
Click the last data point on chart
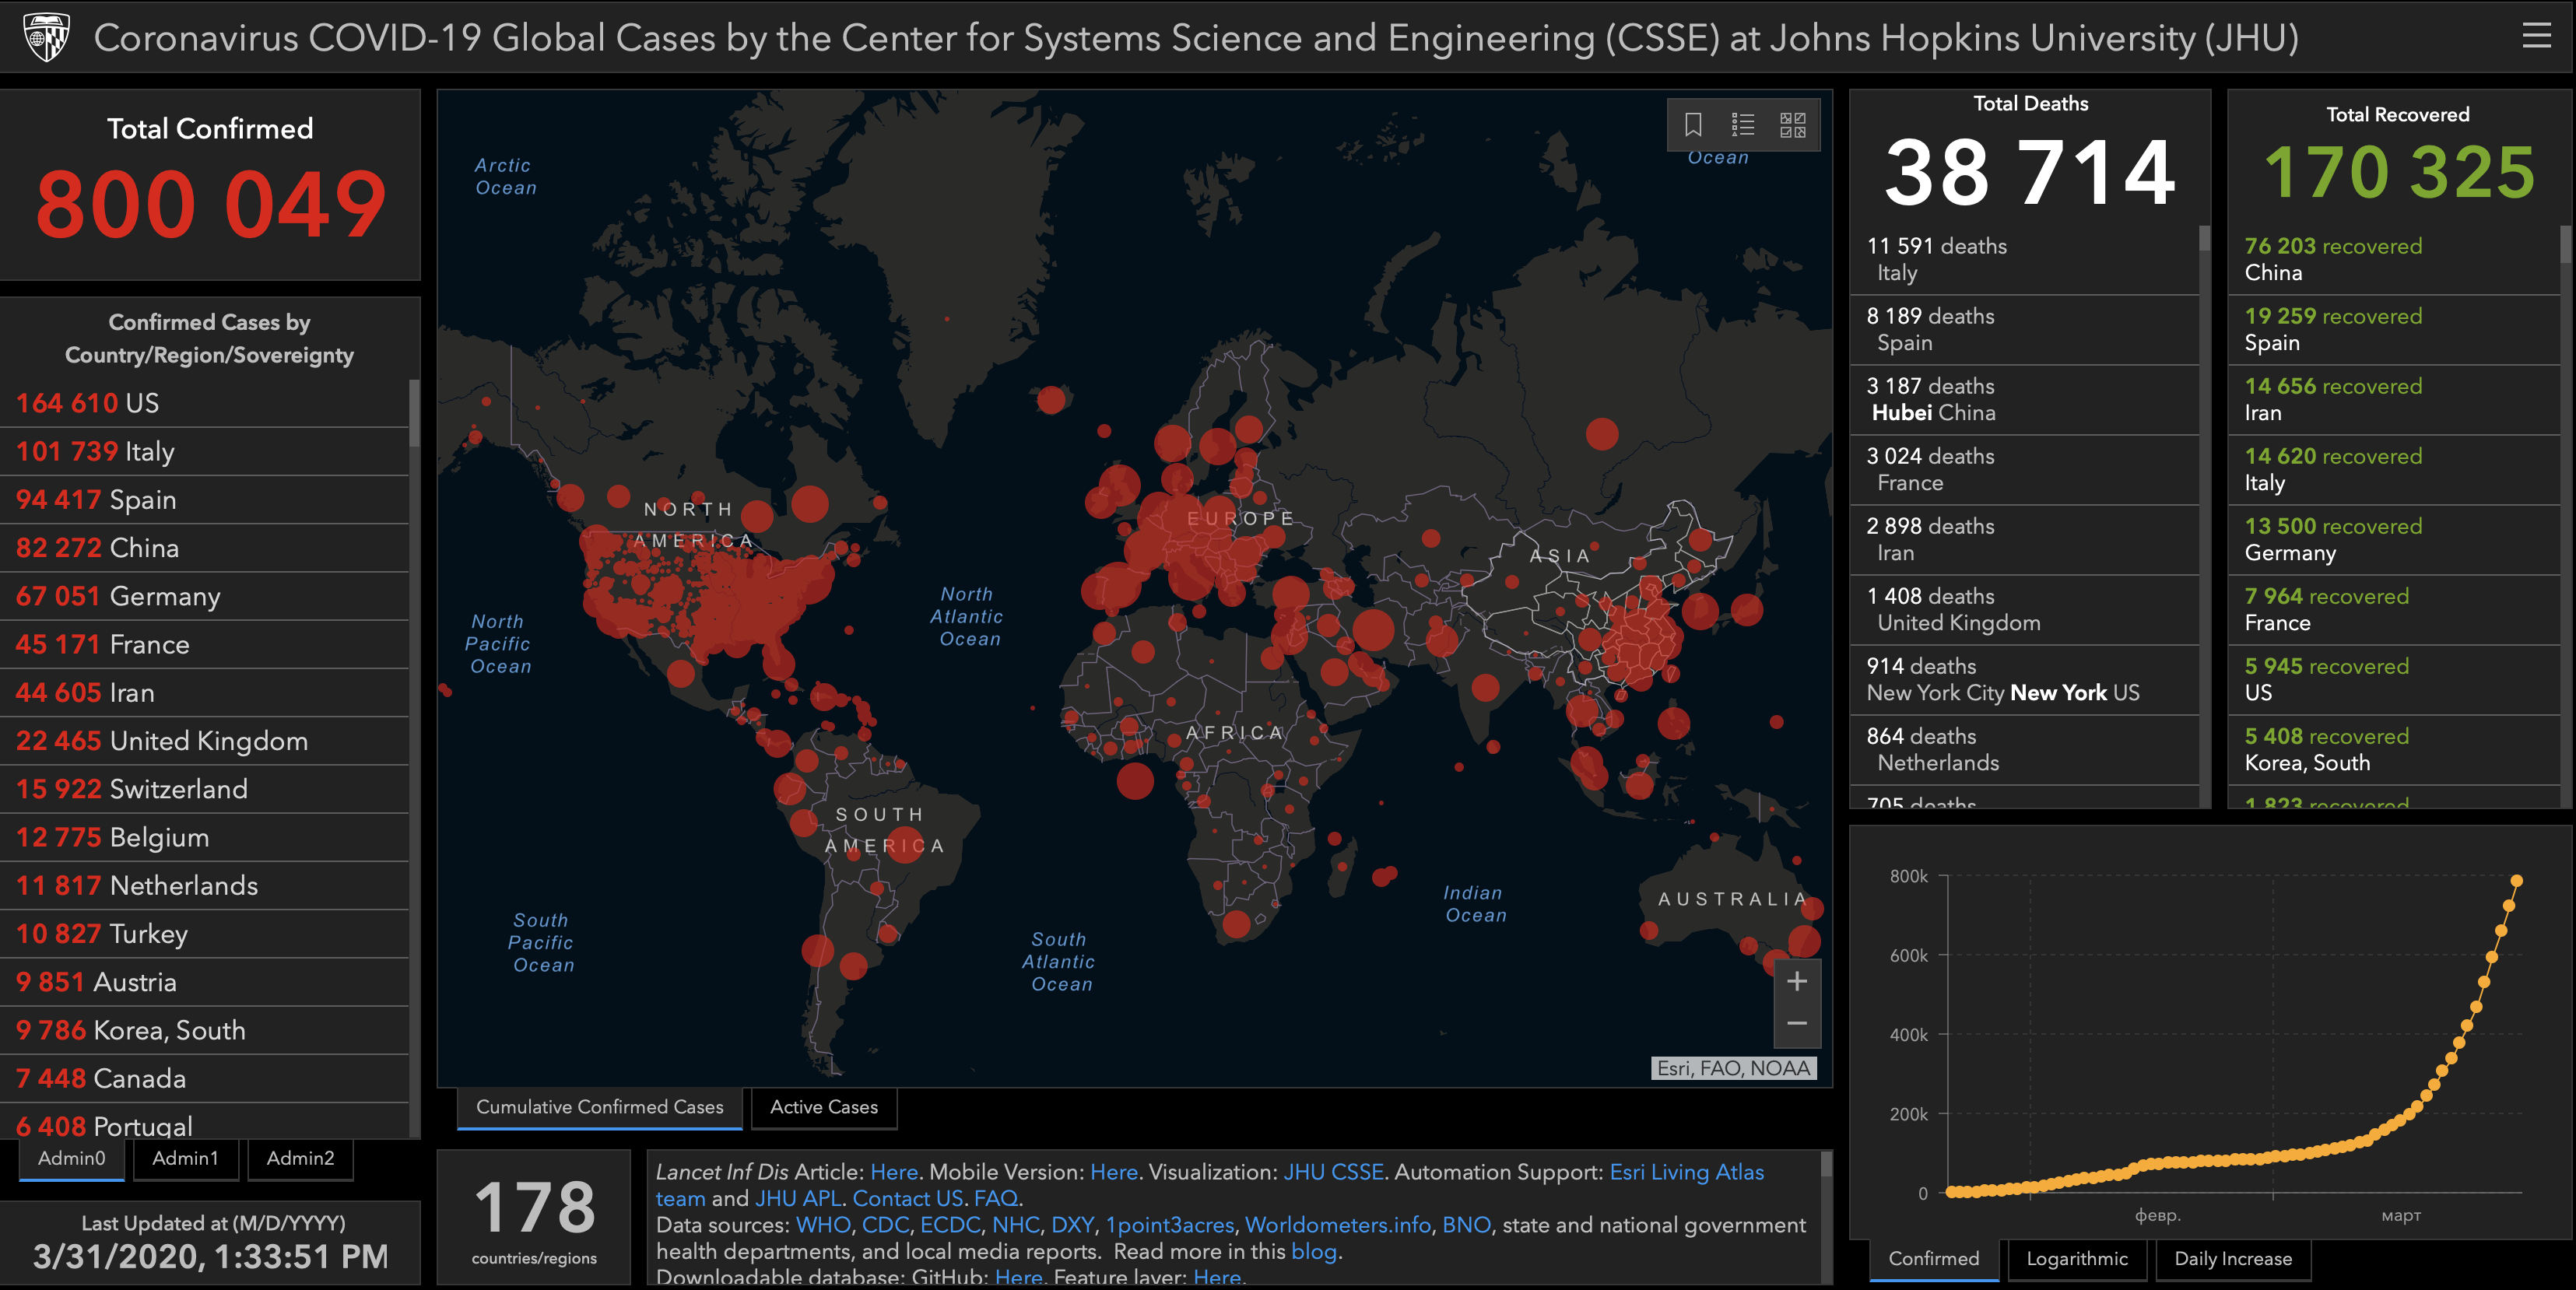2516,881
